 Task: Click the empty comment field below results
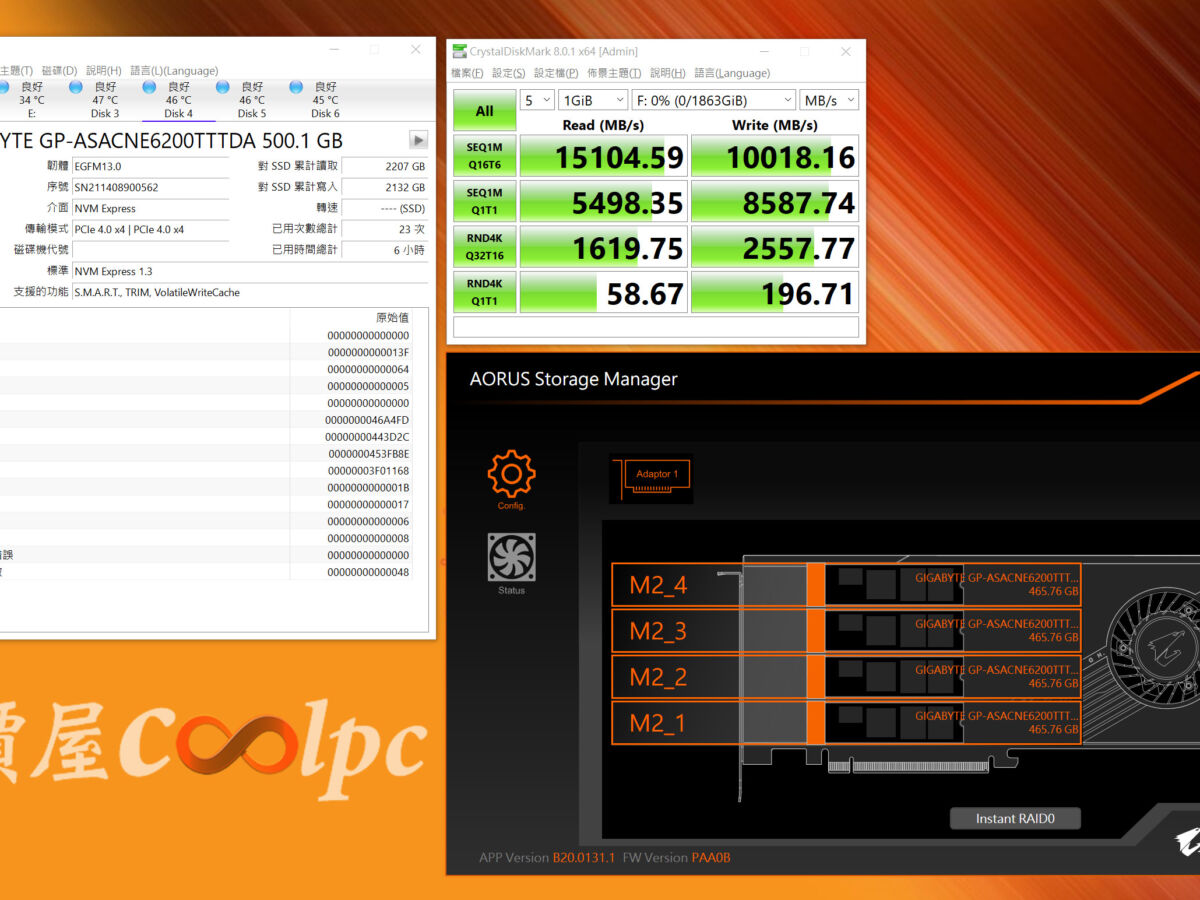tap(656, 327)
